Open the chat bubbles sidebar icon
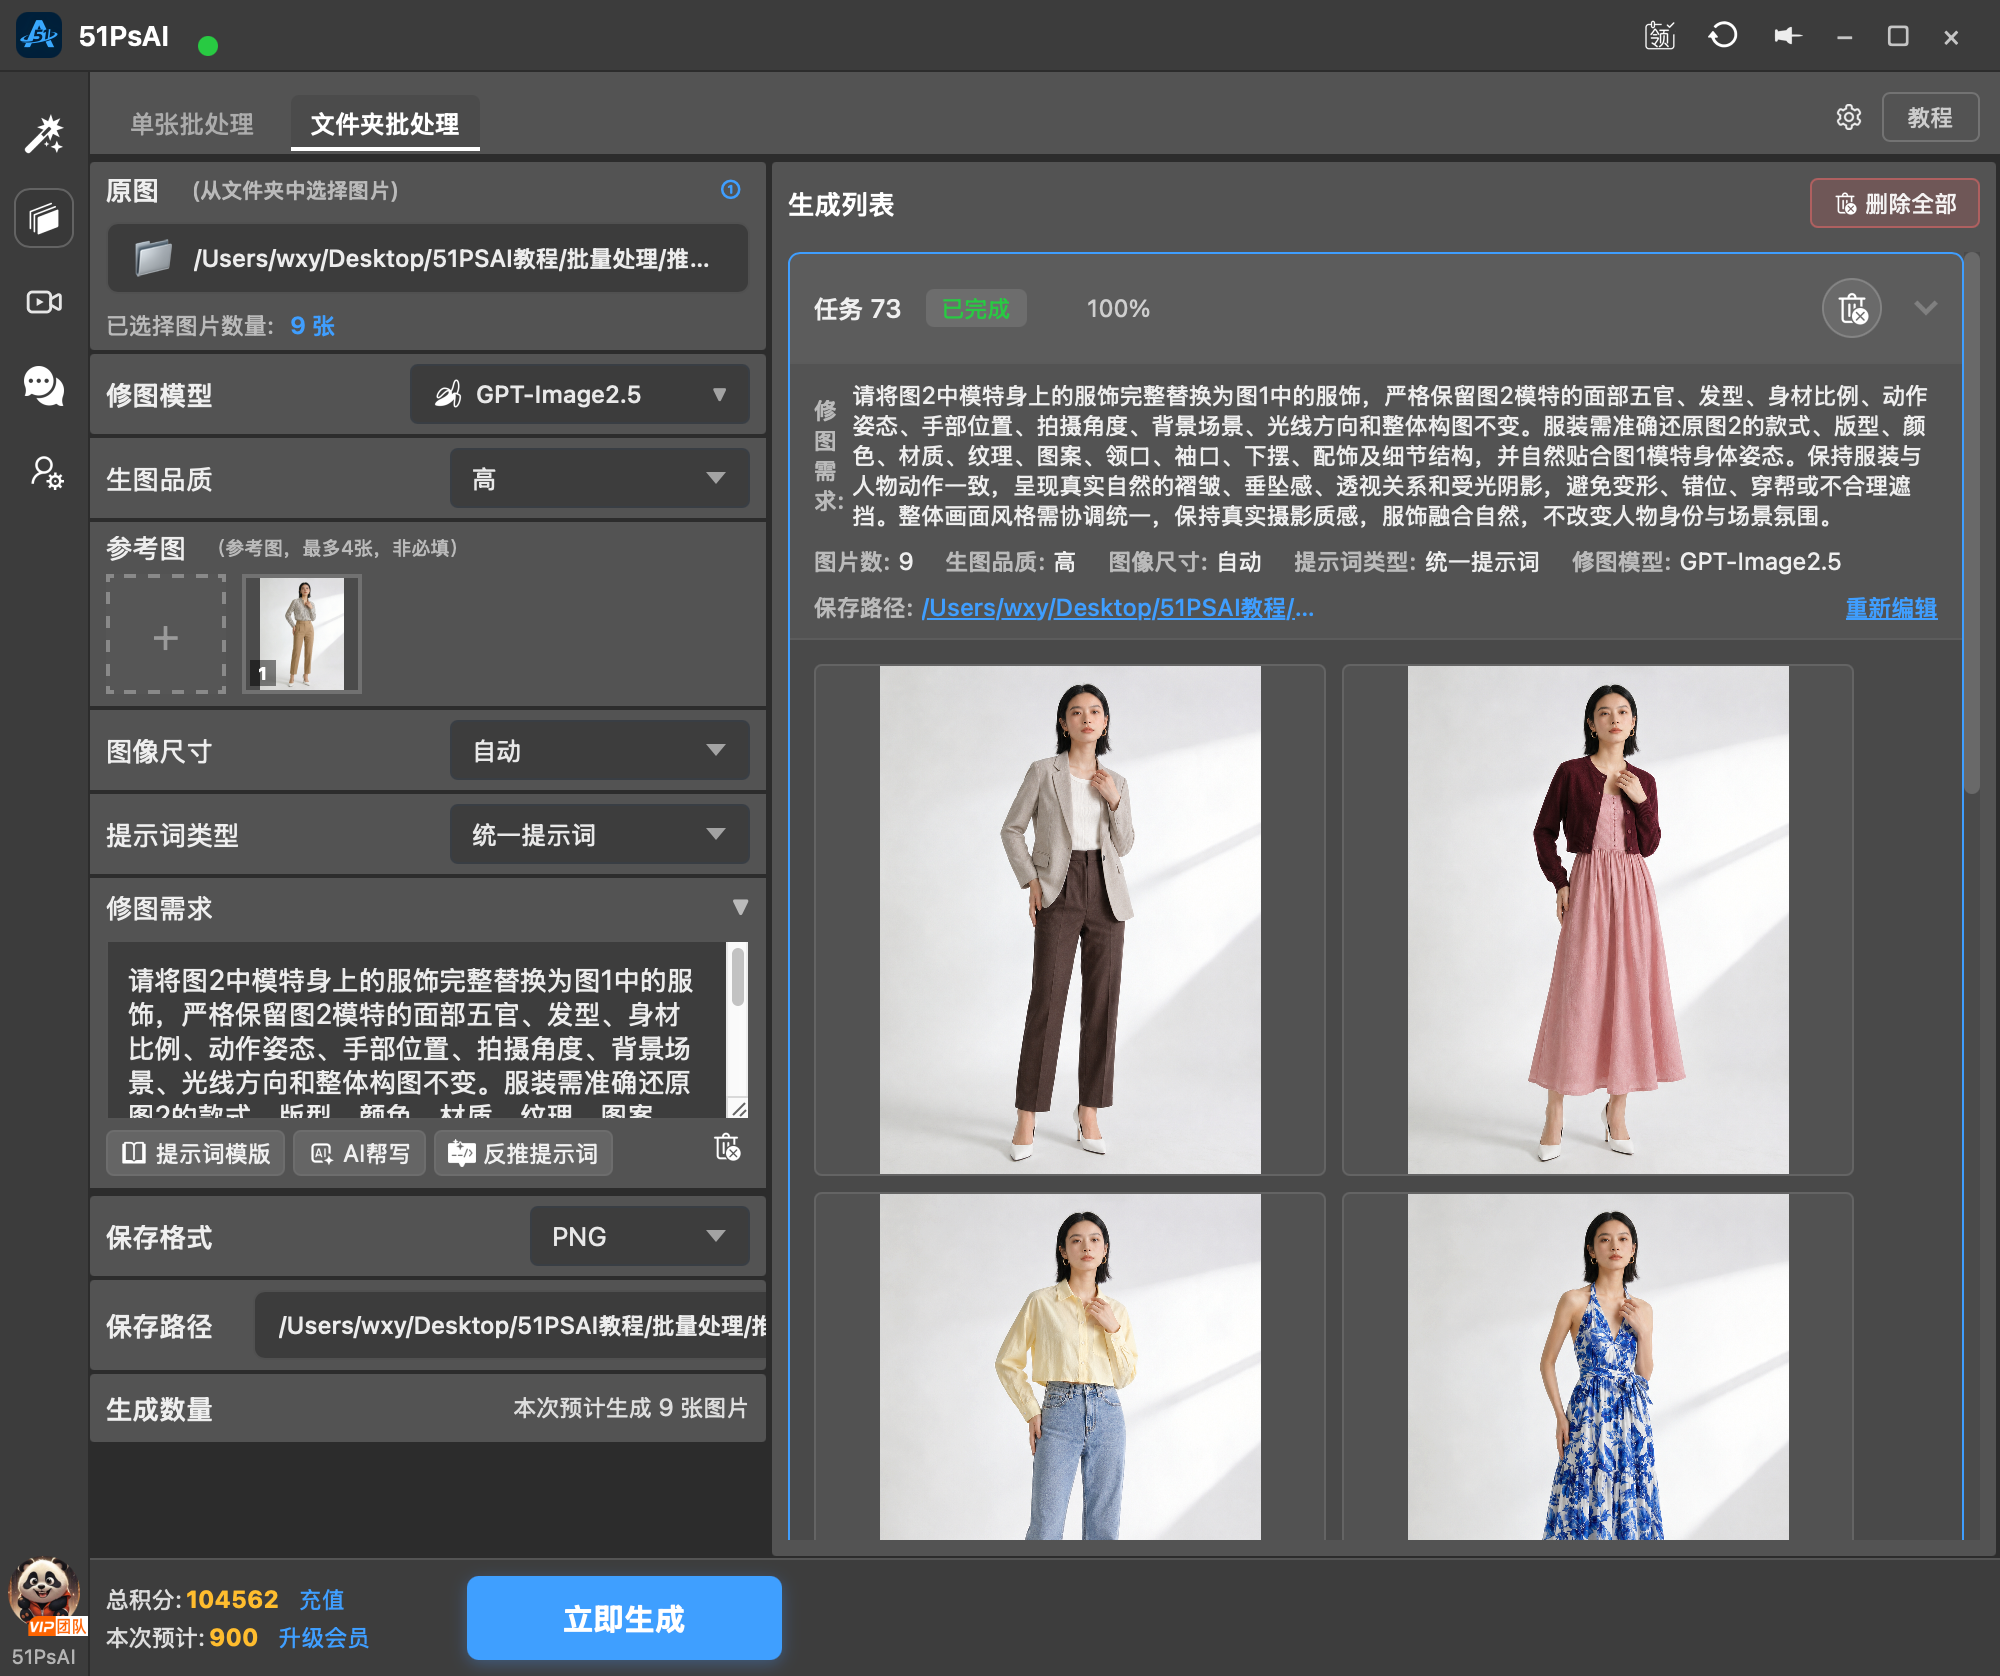 (x=44, y=386)
